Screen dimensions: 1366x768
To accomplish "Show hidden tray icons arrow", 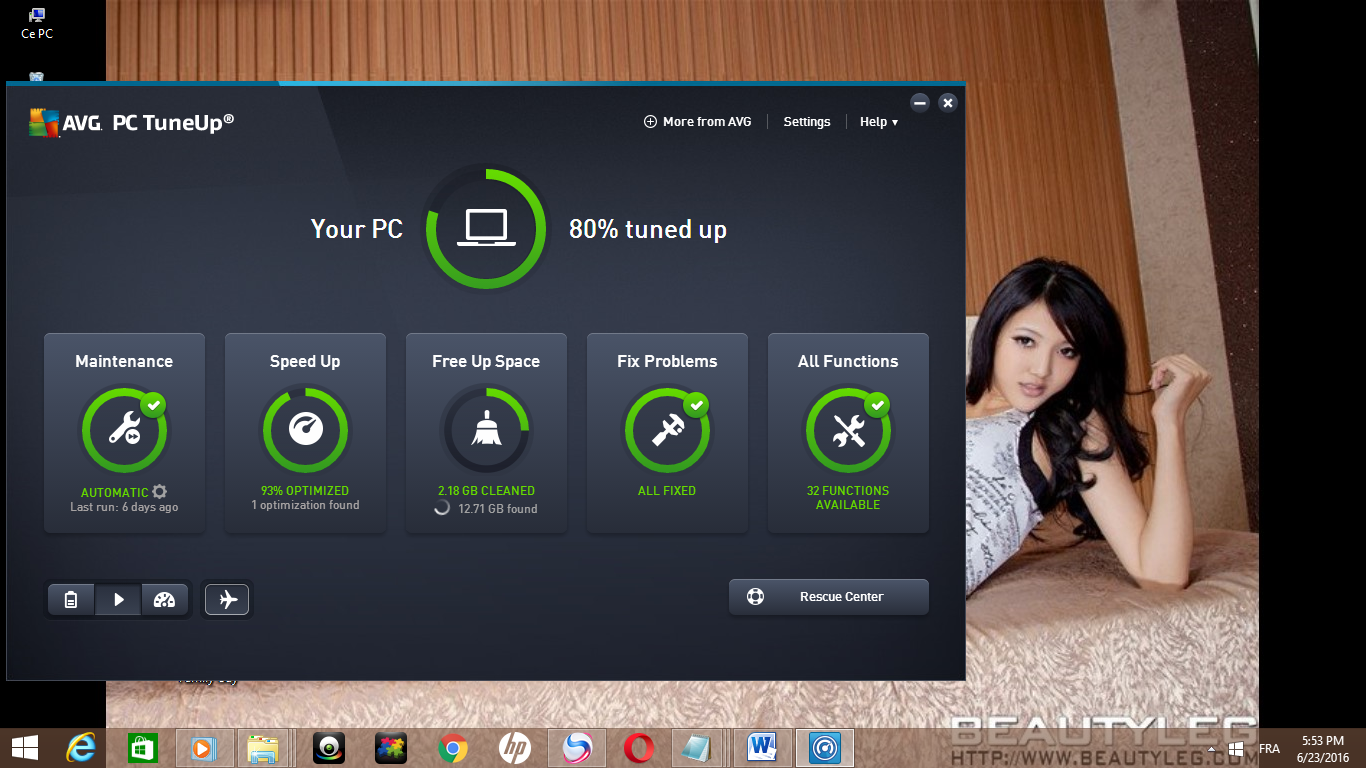I will pyautogui.click(x=1212, y=749).
